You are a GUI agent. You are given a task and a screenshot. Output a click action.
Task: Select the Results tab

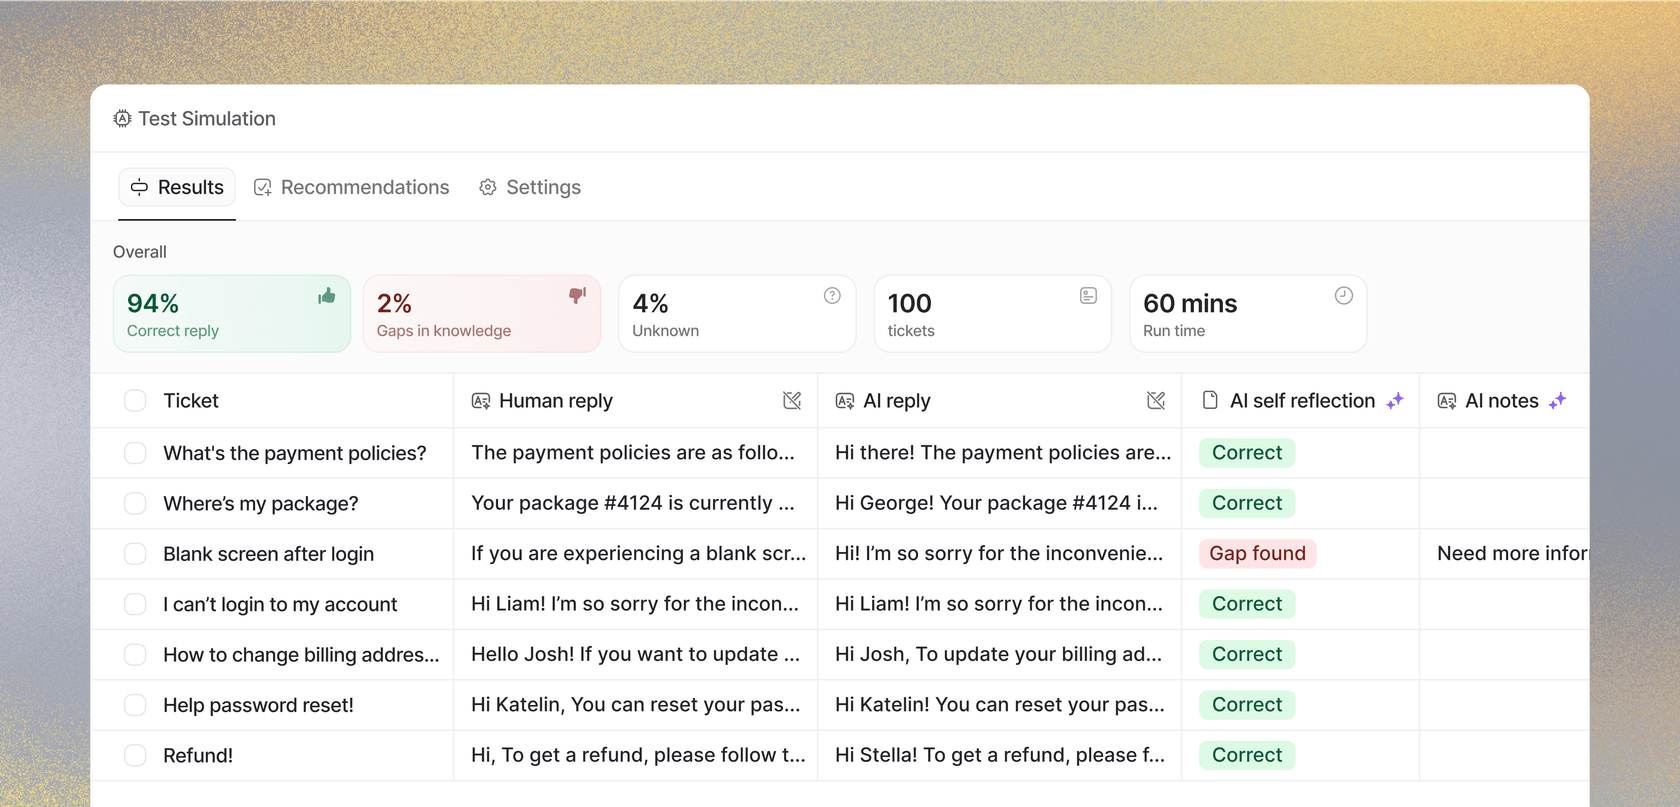point(177,188)
